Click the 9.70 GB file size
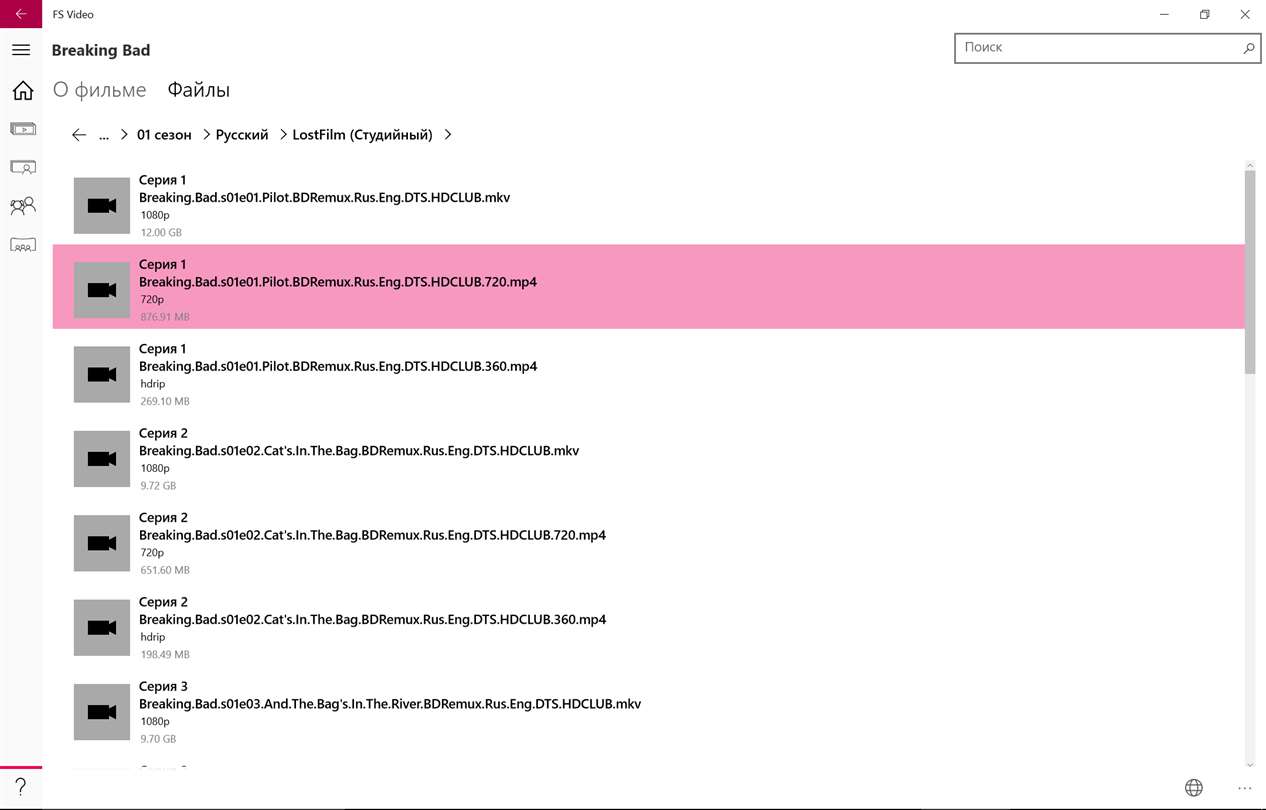1266x810 pixels. 158,739
